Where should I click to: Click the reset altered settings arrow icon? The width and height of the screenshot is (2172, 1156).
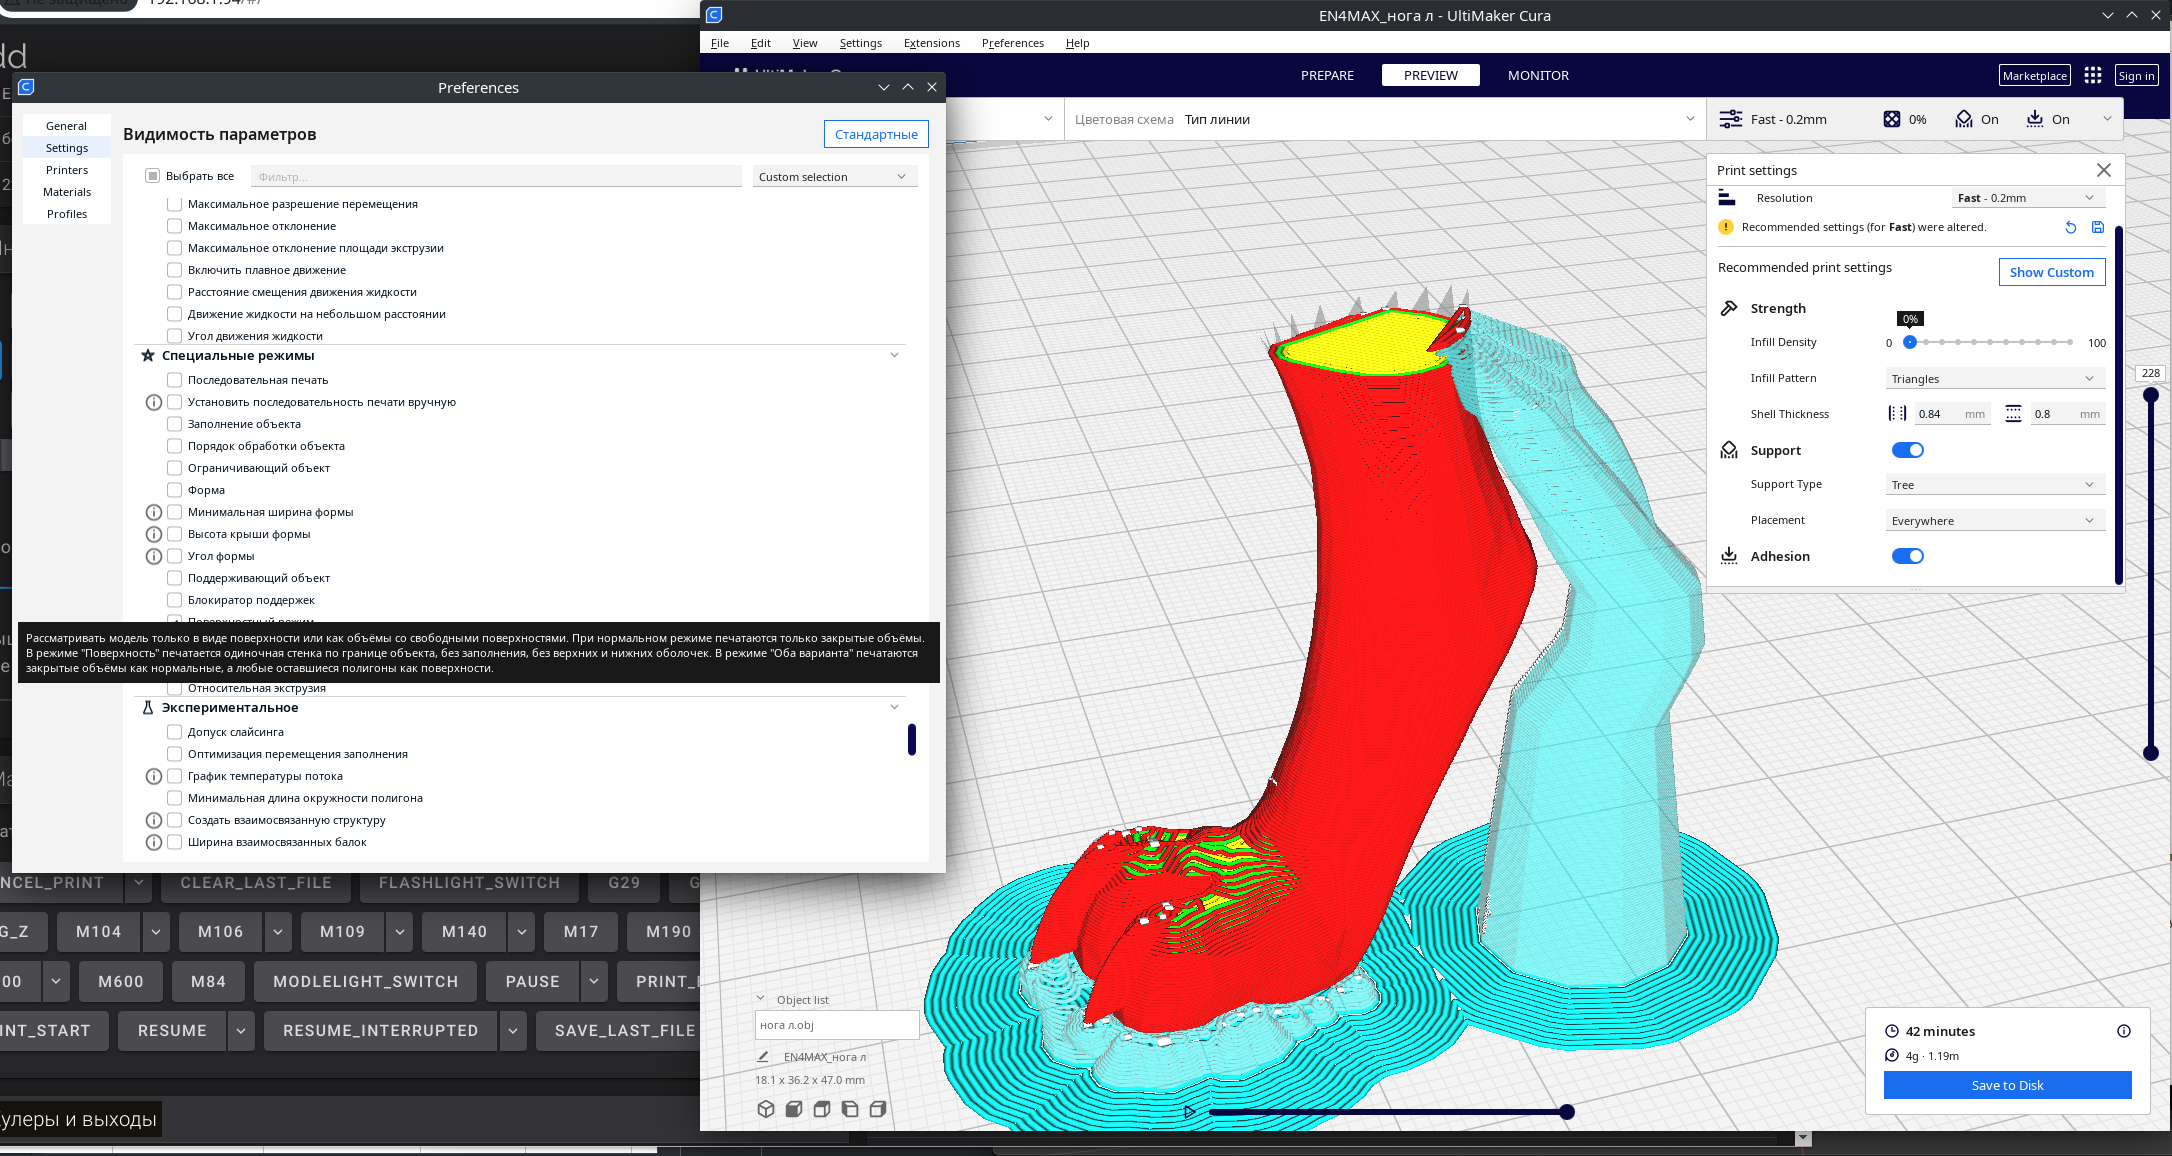pos(2071,228)
